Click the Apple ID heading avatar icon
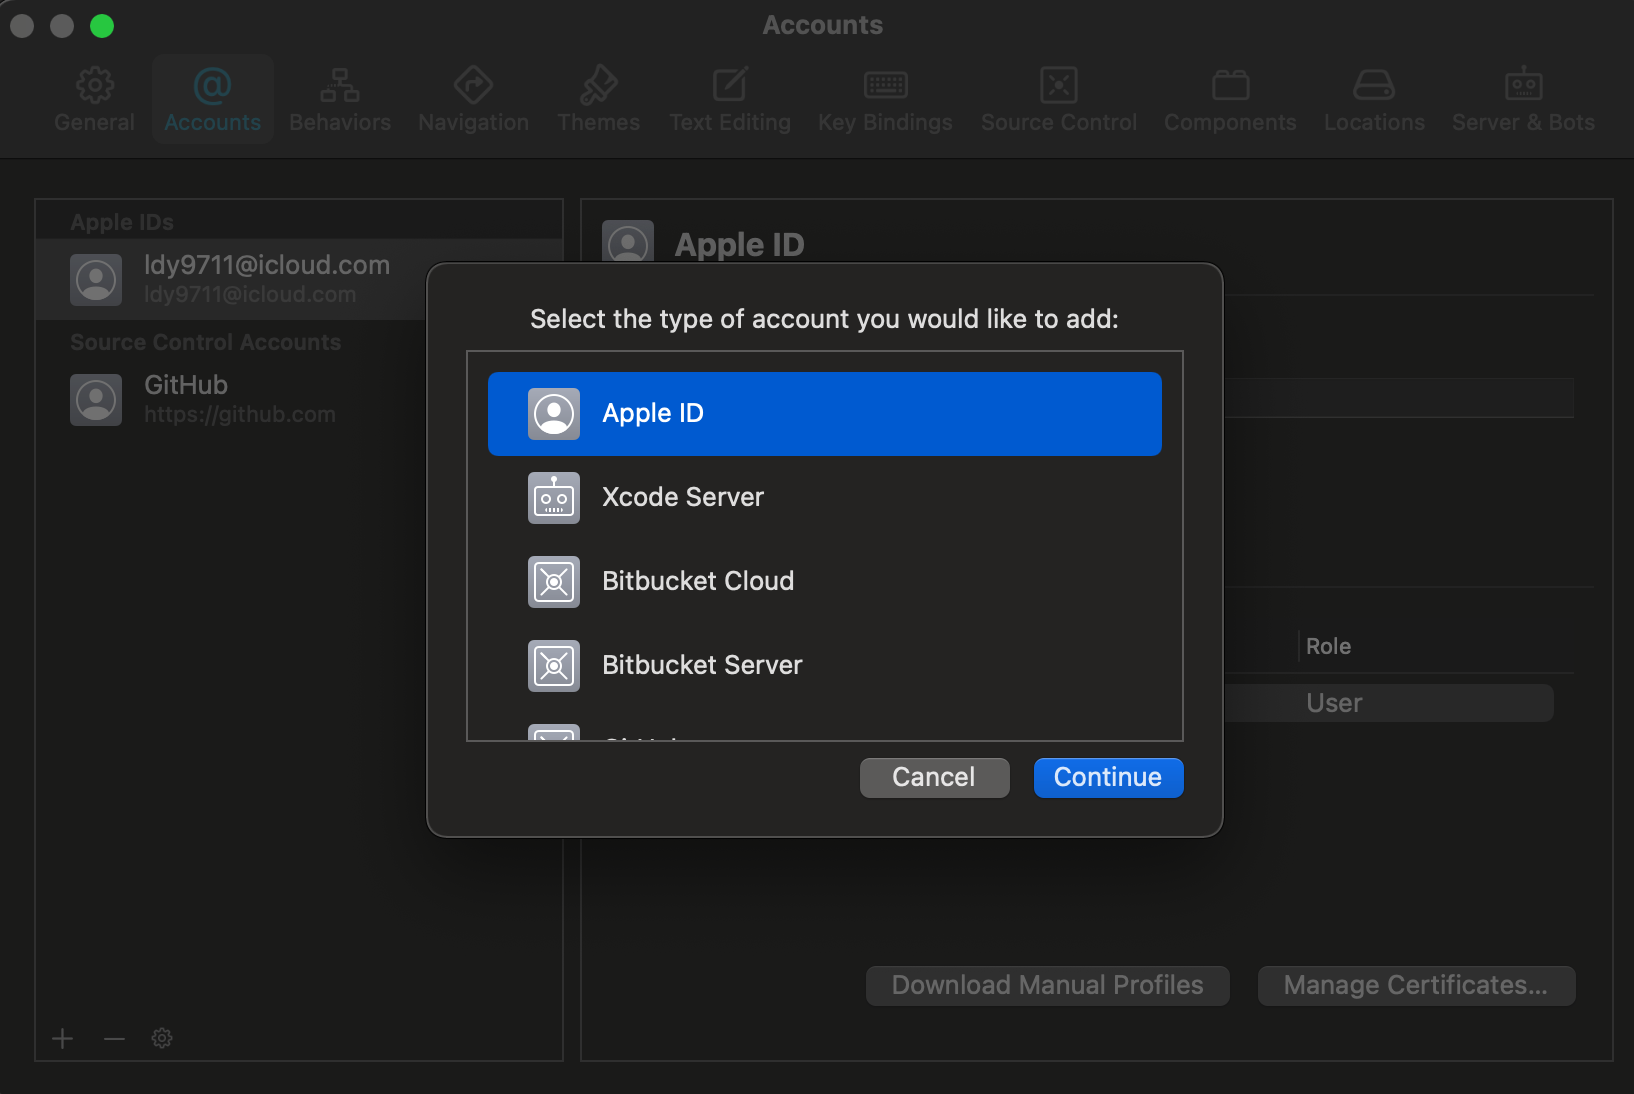The height and width of the screenshot is (1094, 1634). pyautogui.click(x=628, y=244)
